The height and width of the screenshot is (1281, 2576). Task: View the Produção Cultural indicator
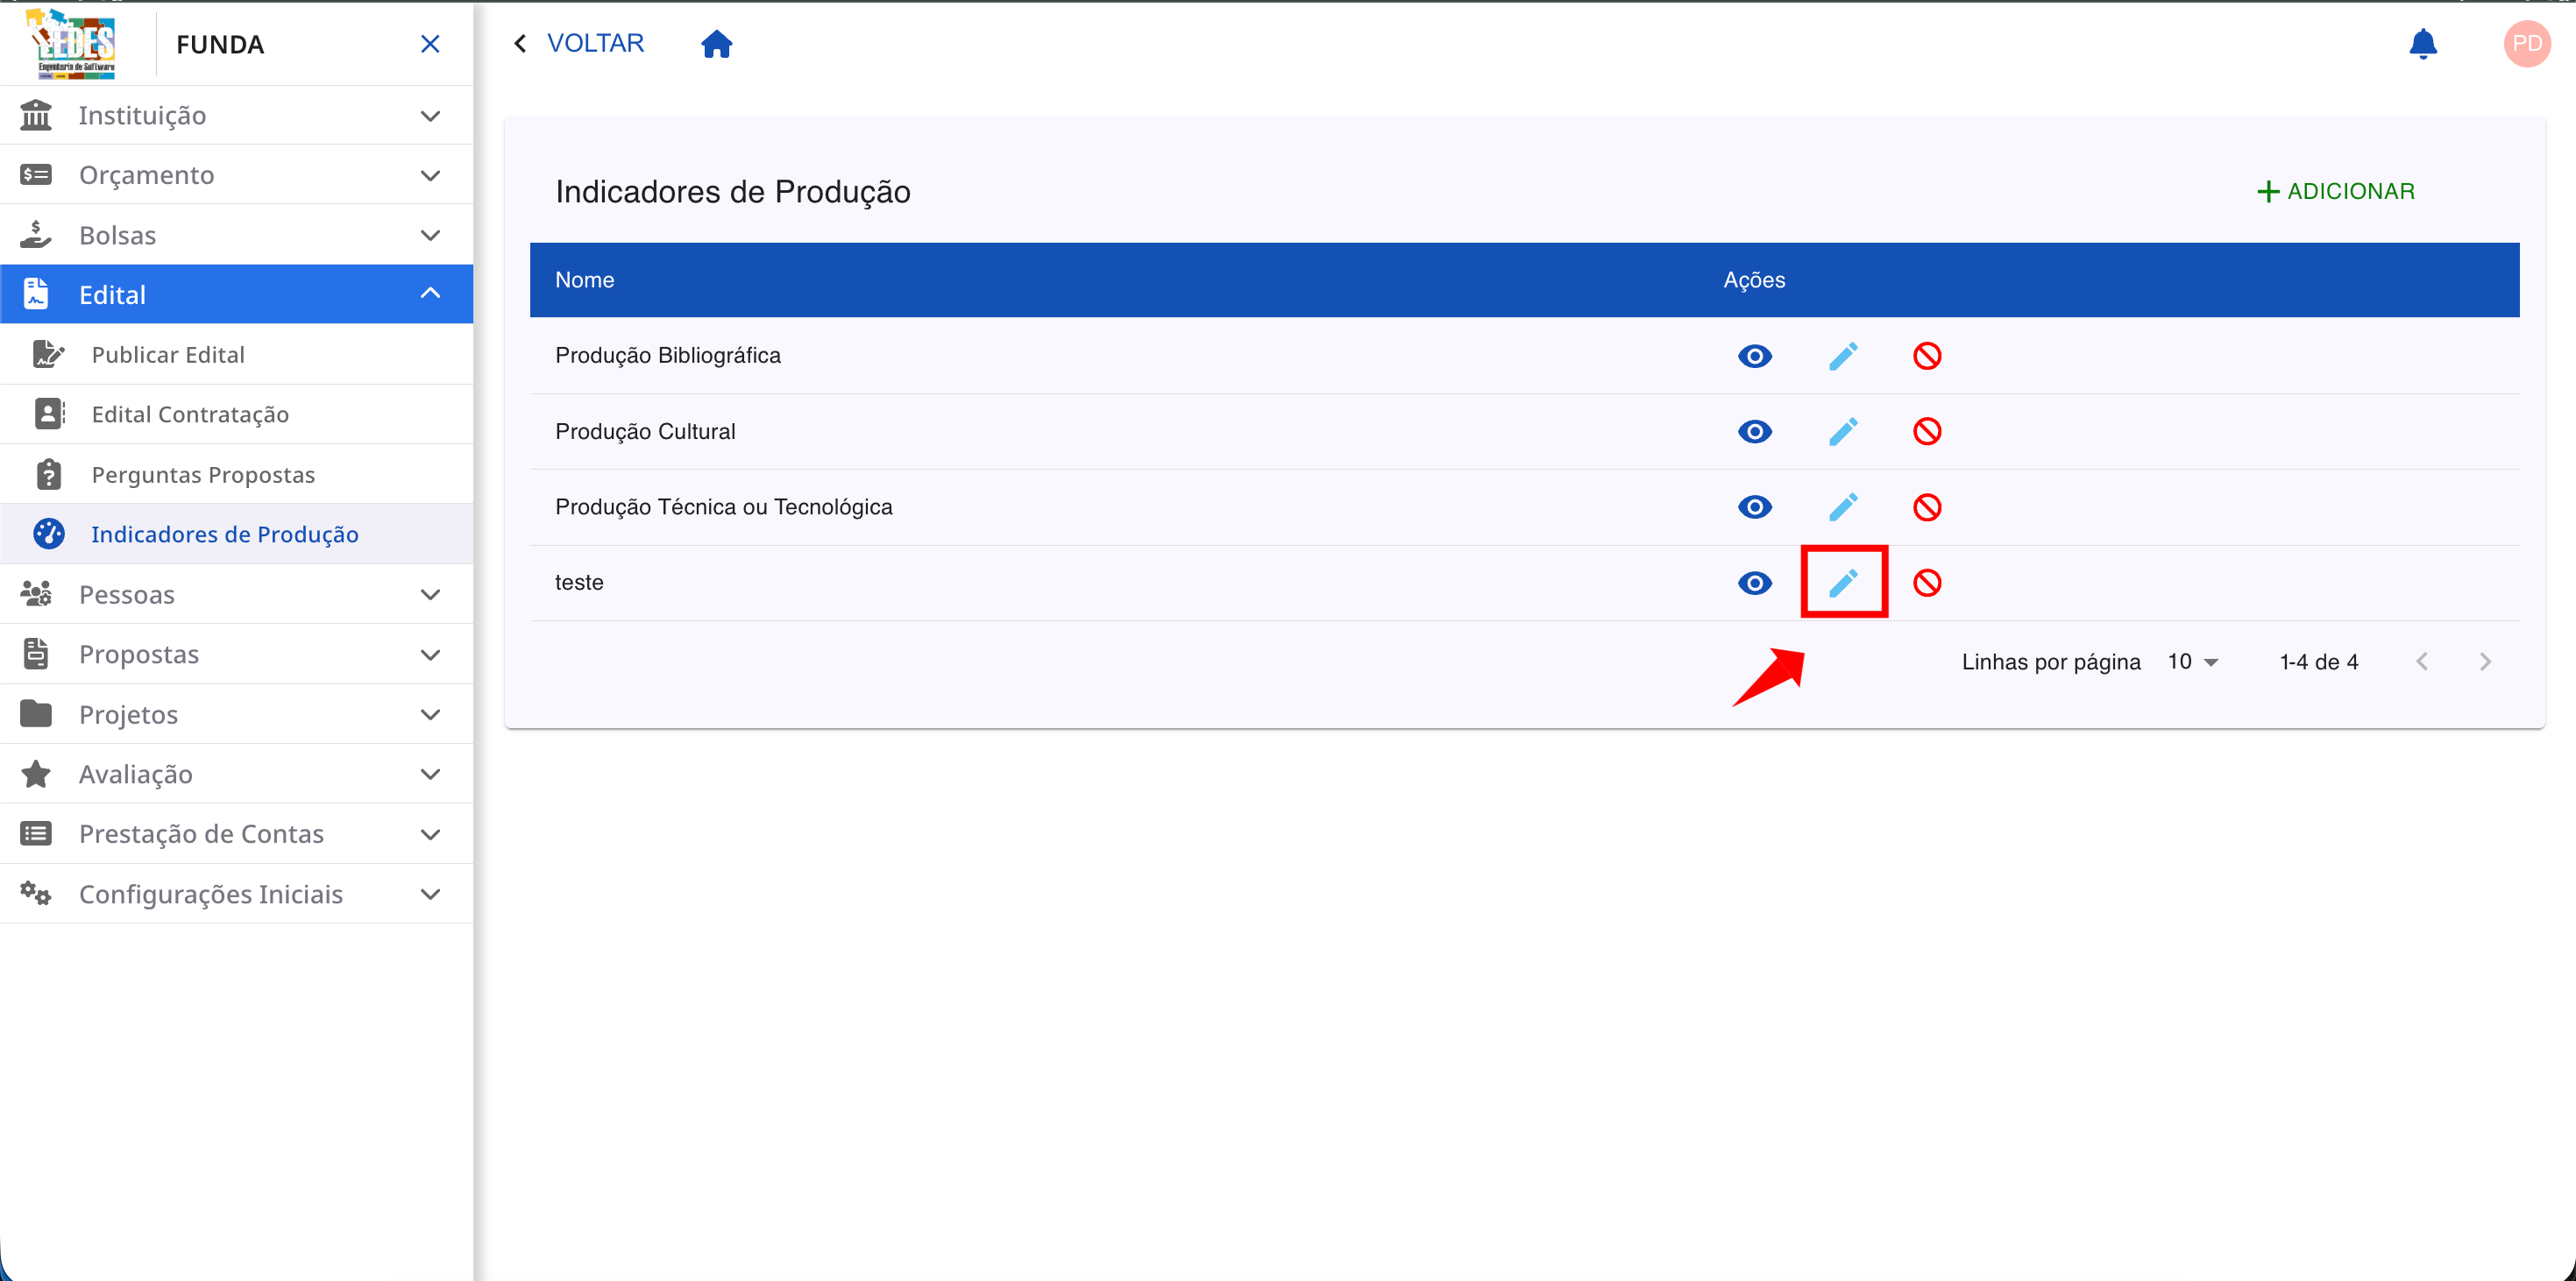(x=1754, y=432)
